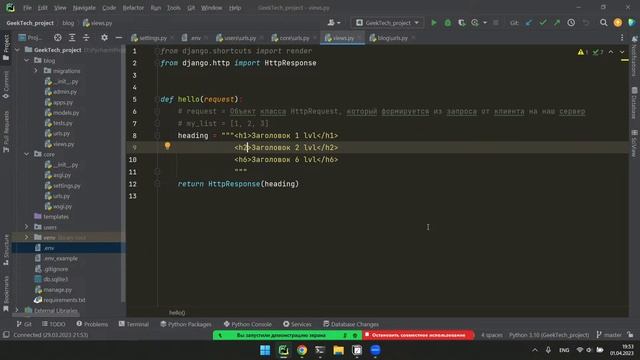Click the Python 3.10 interpreter status widget
Viewport: 640px width, 360px height.
point(549,335)
